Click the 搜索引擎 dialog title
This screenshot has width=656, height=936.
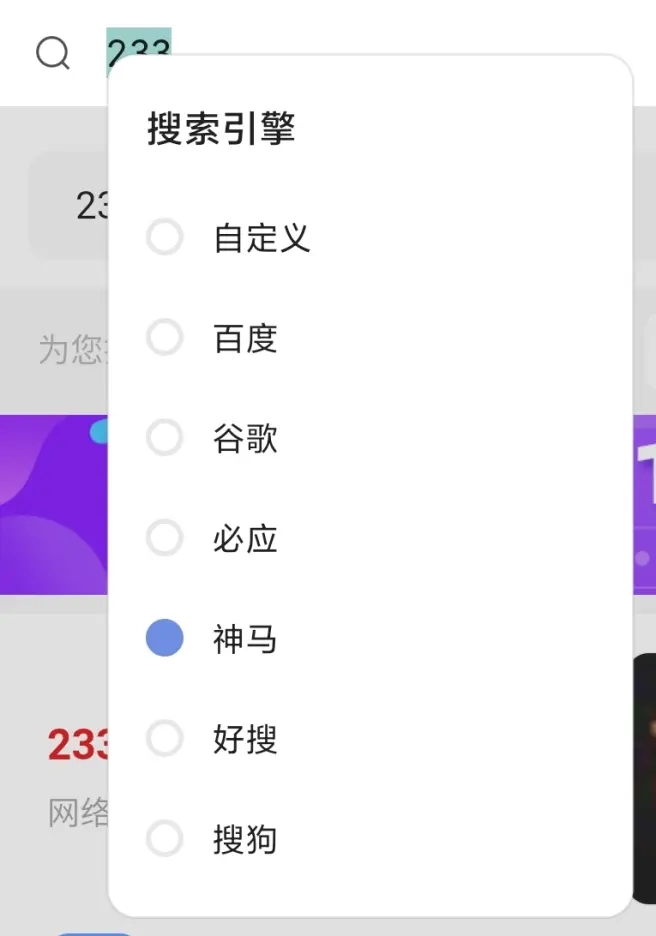221,129
